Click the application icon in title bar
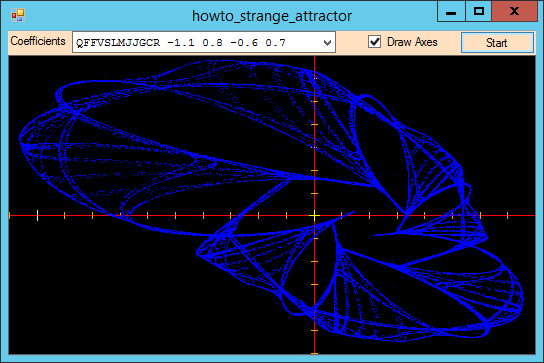 click(17, 15)
